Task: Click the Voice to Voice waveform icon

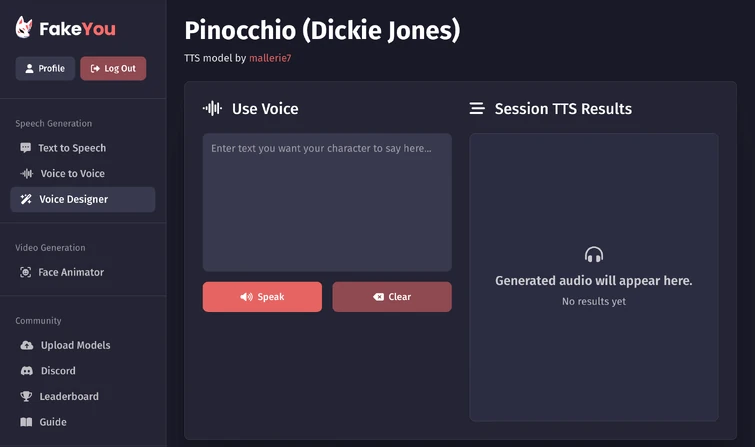Action: pyautogui.click(x=27, y=174)
